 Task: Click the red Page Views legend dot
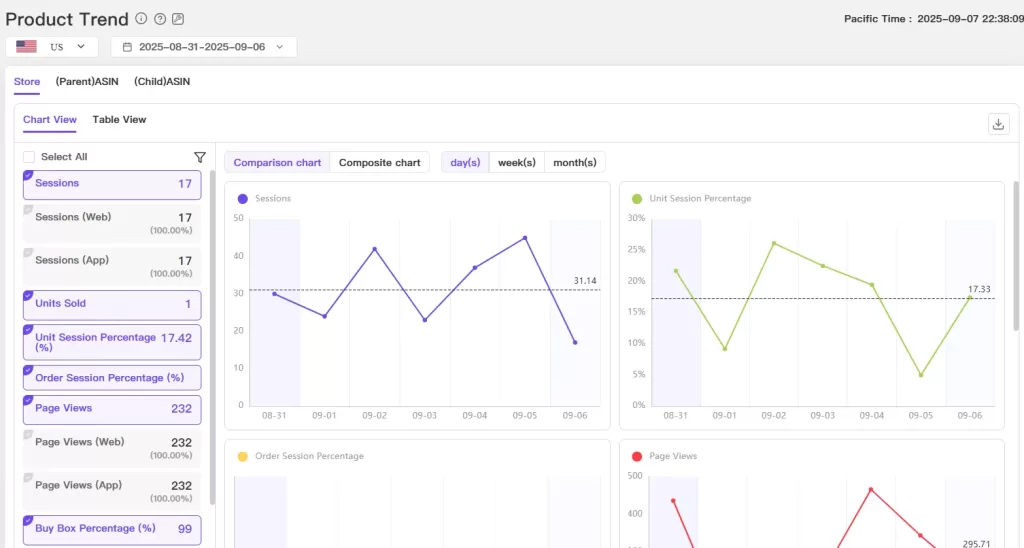point(637,457)
